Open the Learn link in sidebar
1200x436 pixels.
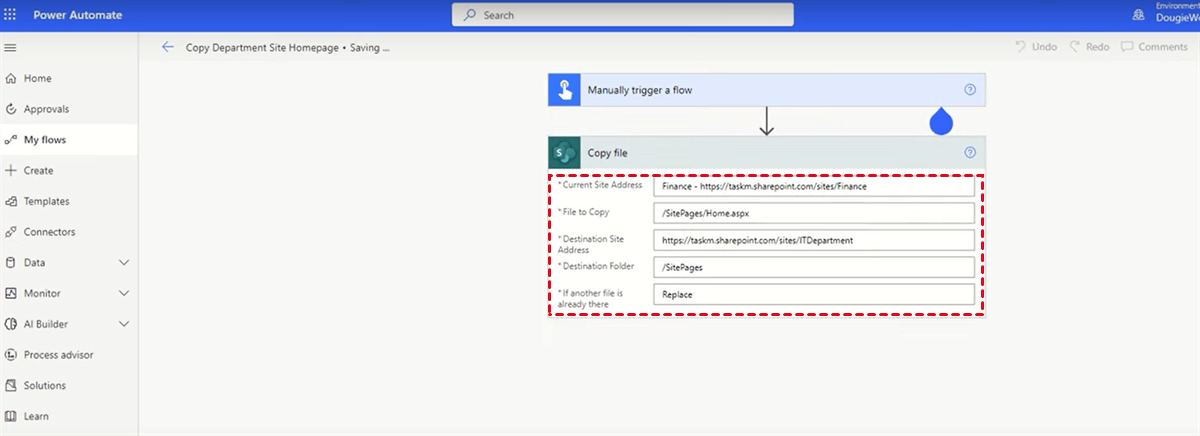(x=36, y=416)
